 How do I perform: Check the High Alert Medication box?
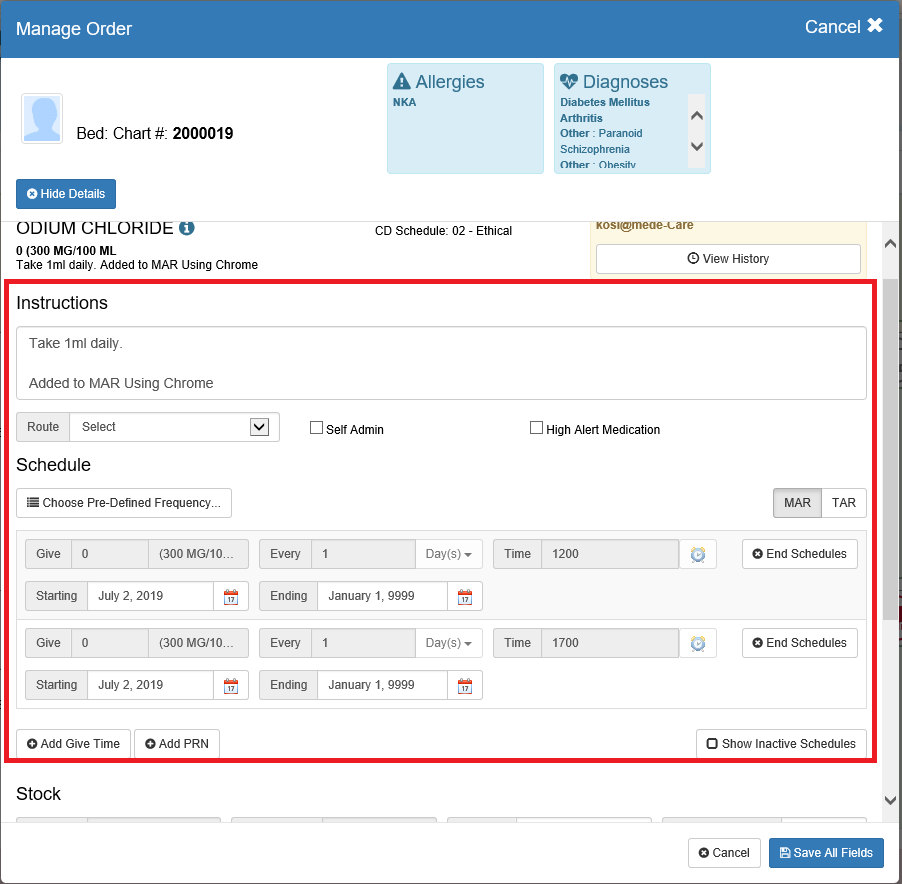(536, 428)
